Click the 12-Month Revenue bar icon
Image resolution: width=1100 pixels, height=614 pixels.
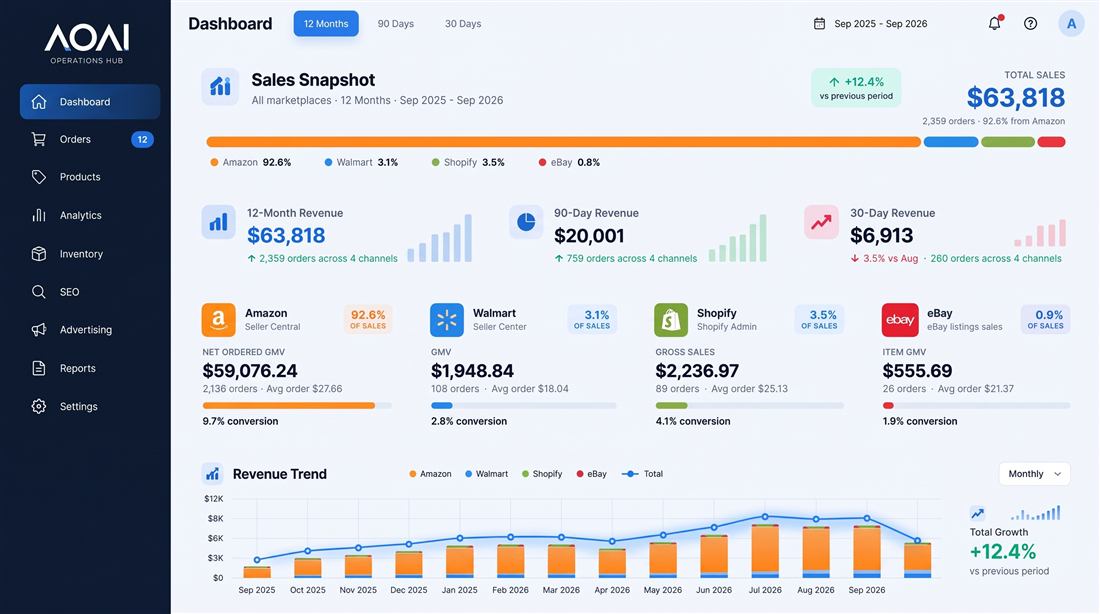219,222
